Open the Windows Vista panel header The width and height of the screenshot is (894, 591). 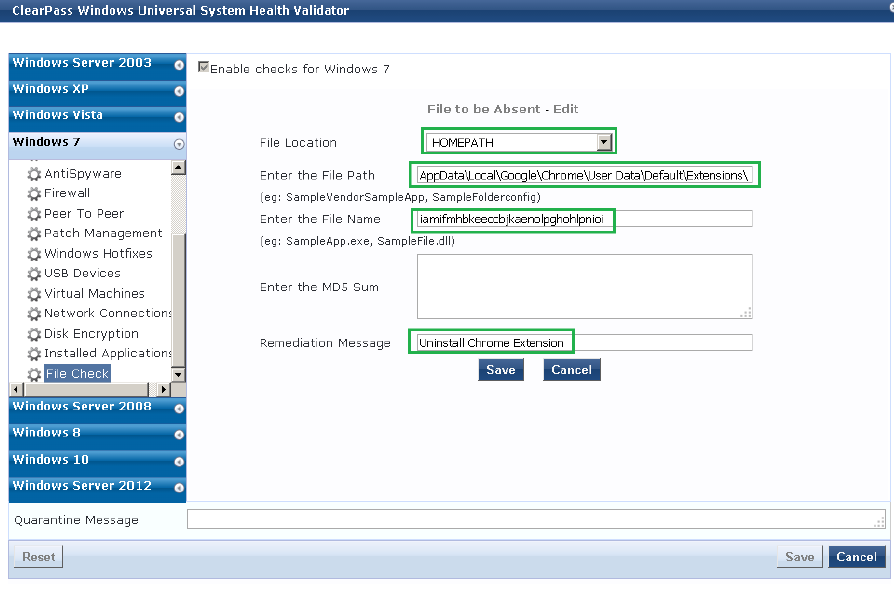[97, 118]
